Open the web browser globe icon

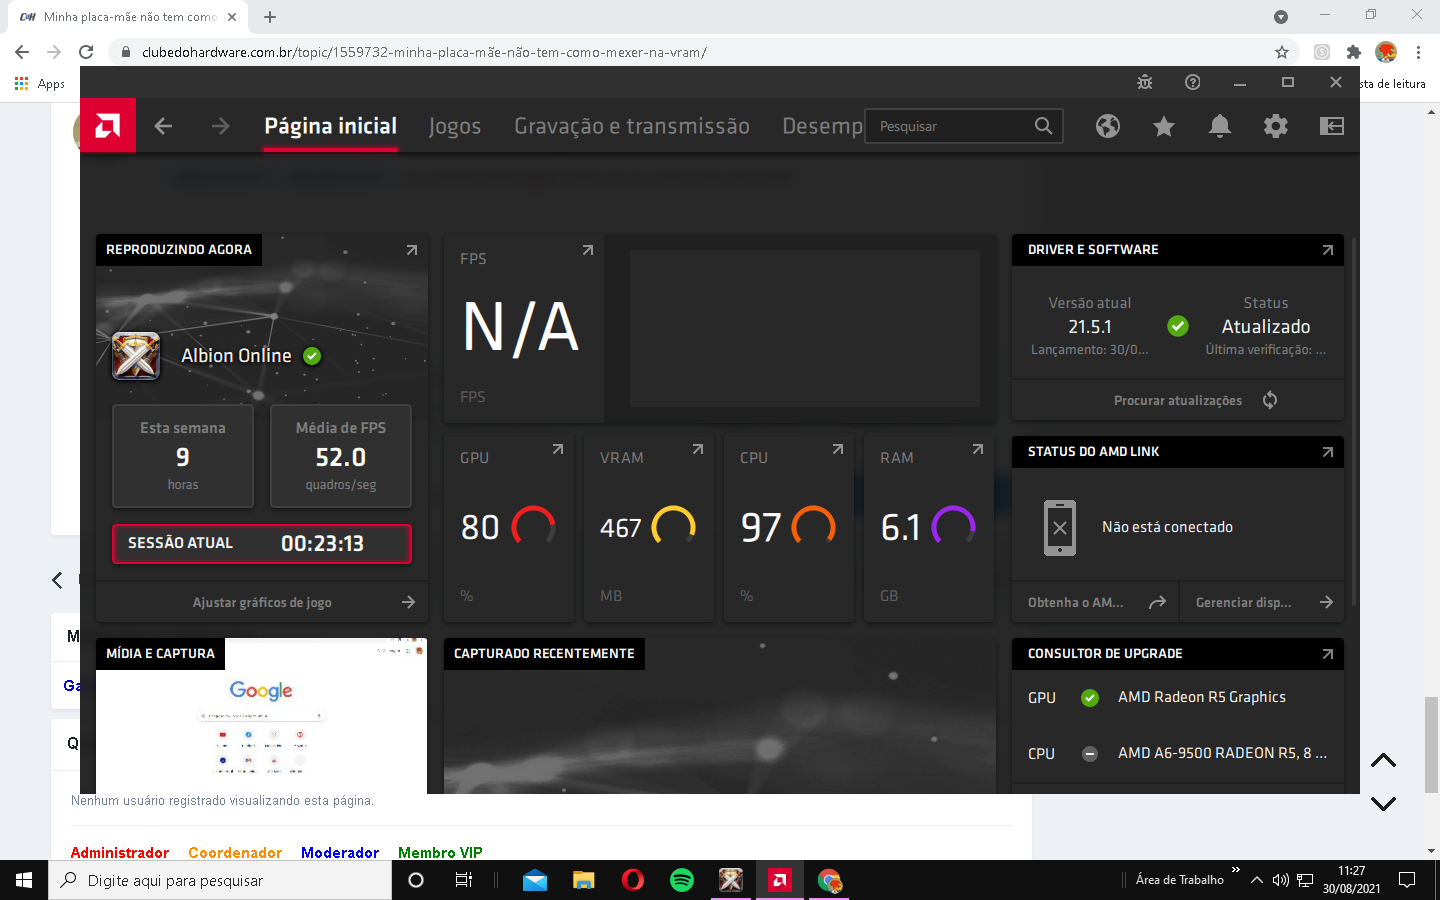[1107, 126]
